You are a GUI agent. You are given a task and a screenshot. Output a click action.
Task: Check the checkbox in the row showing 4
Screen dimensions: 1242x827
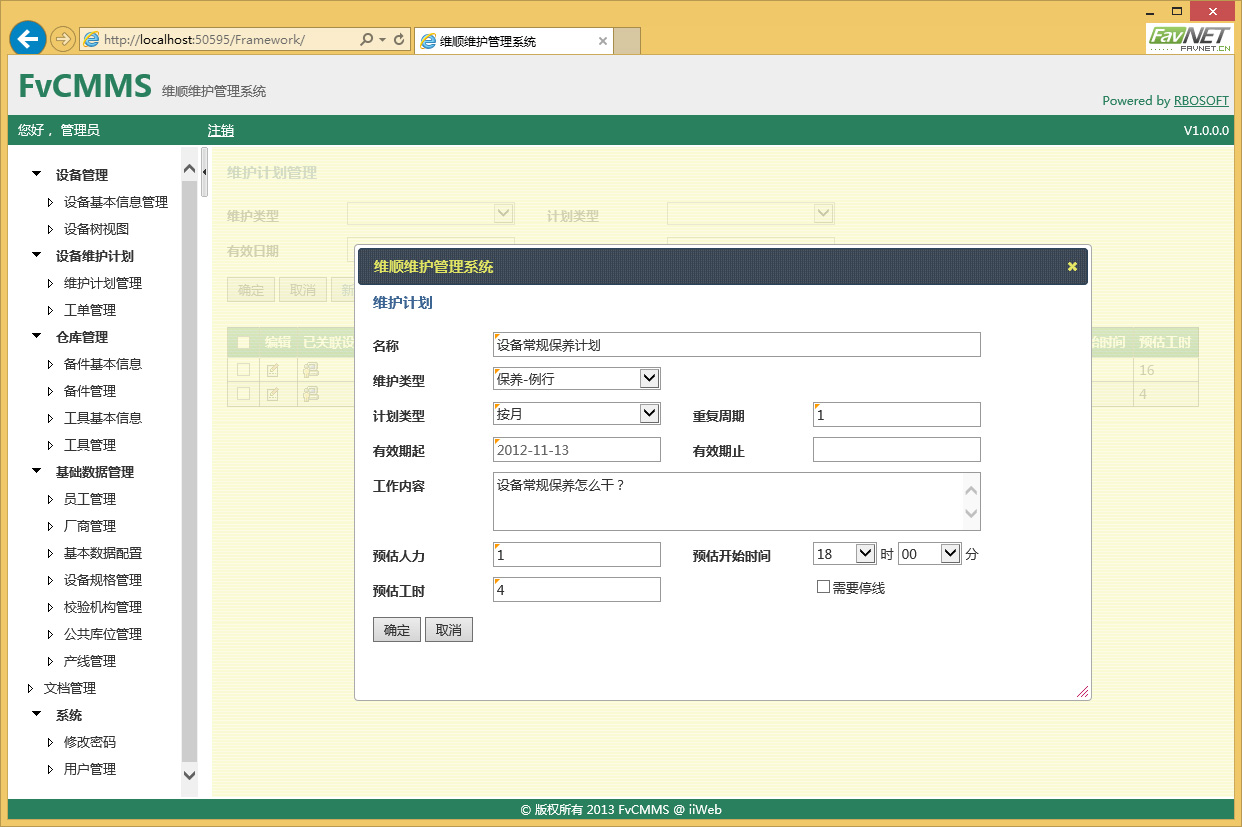(243, 394)
